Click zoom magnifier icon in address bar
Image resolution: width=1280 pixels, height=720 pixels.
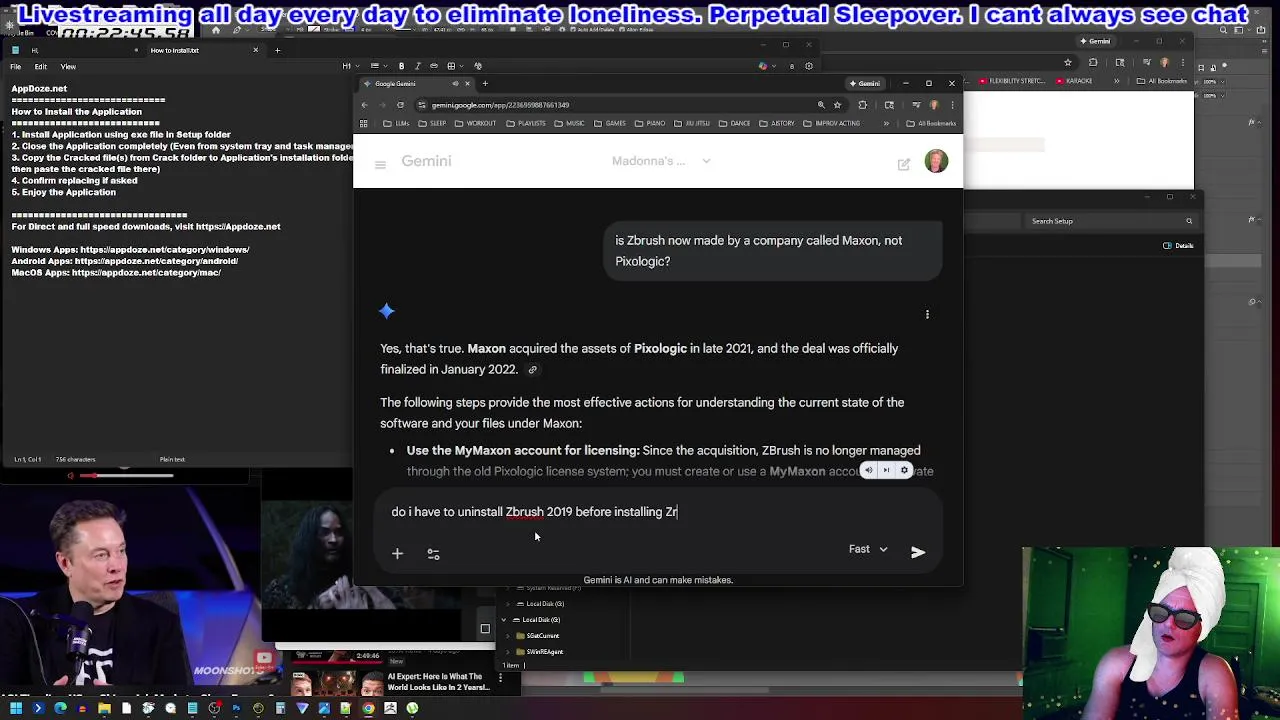tap(821, 105)
